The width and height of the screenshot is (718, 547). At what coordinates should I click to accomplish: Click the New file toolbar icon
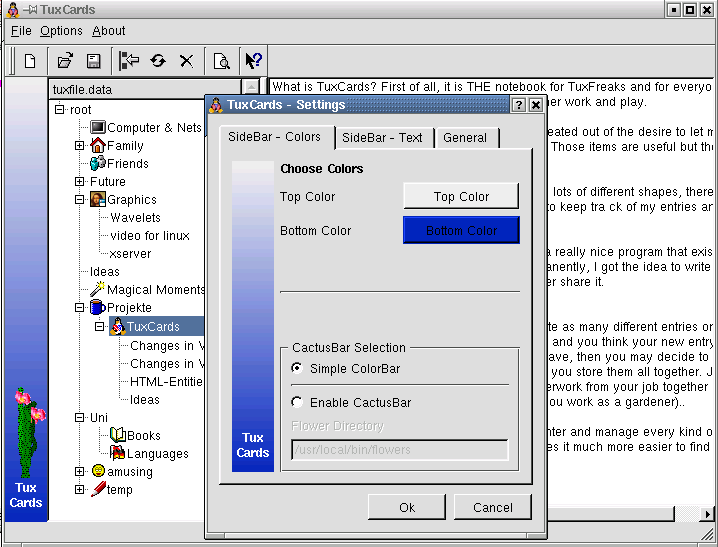pos(30,61)
